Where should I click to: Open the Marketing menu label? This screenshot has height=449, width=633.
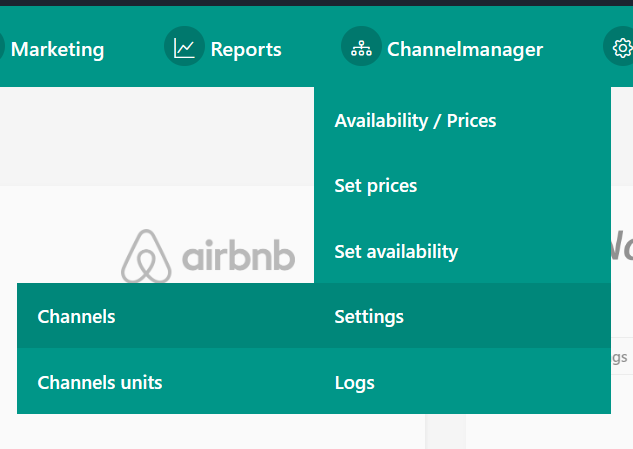pyautogui.click(x=57, y=49)
